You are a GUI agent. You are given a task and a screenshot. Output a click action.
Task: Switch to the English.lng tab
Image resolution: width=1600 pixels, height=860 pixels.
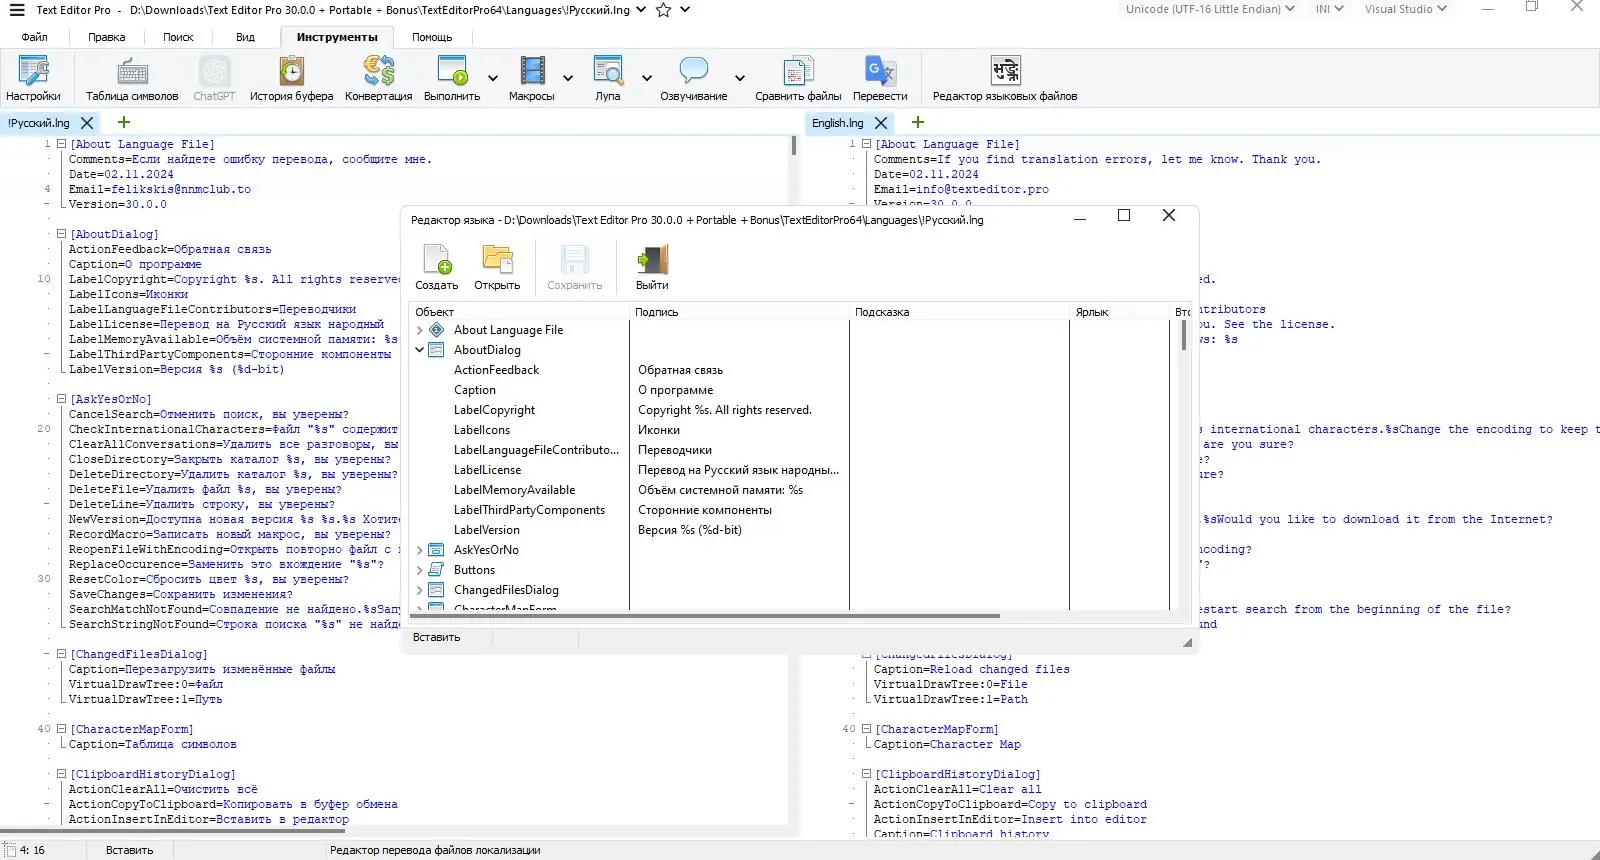(837, 123)
